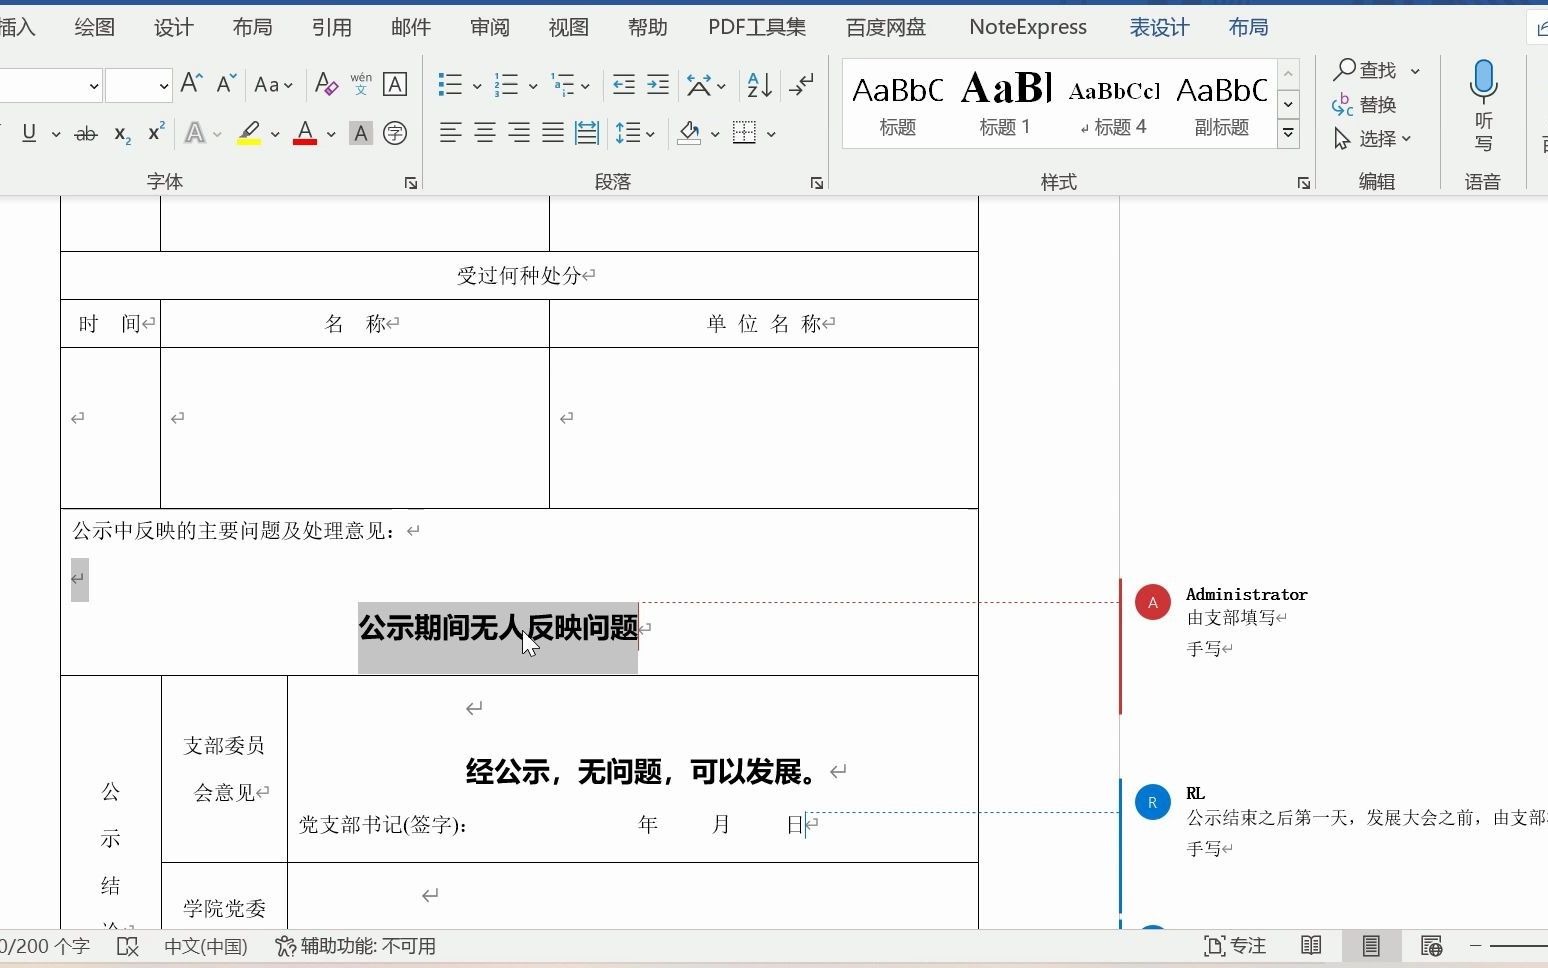The image size is (1548, 968).
Task: Open the font dialog launcher
Action: [411, 183]
